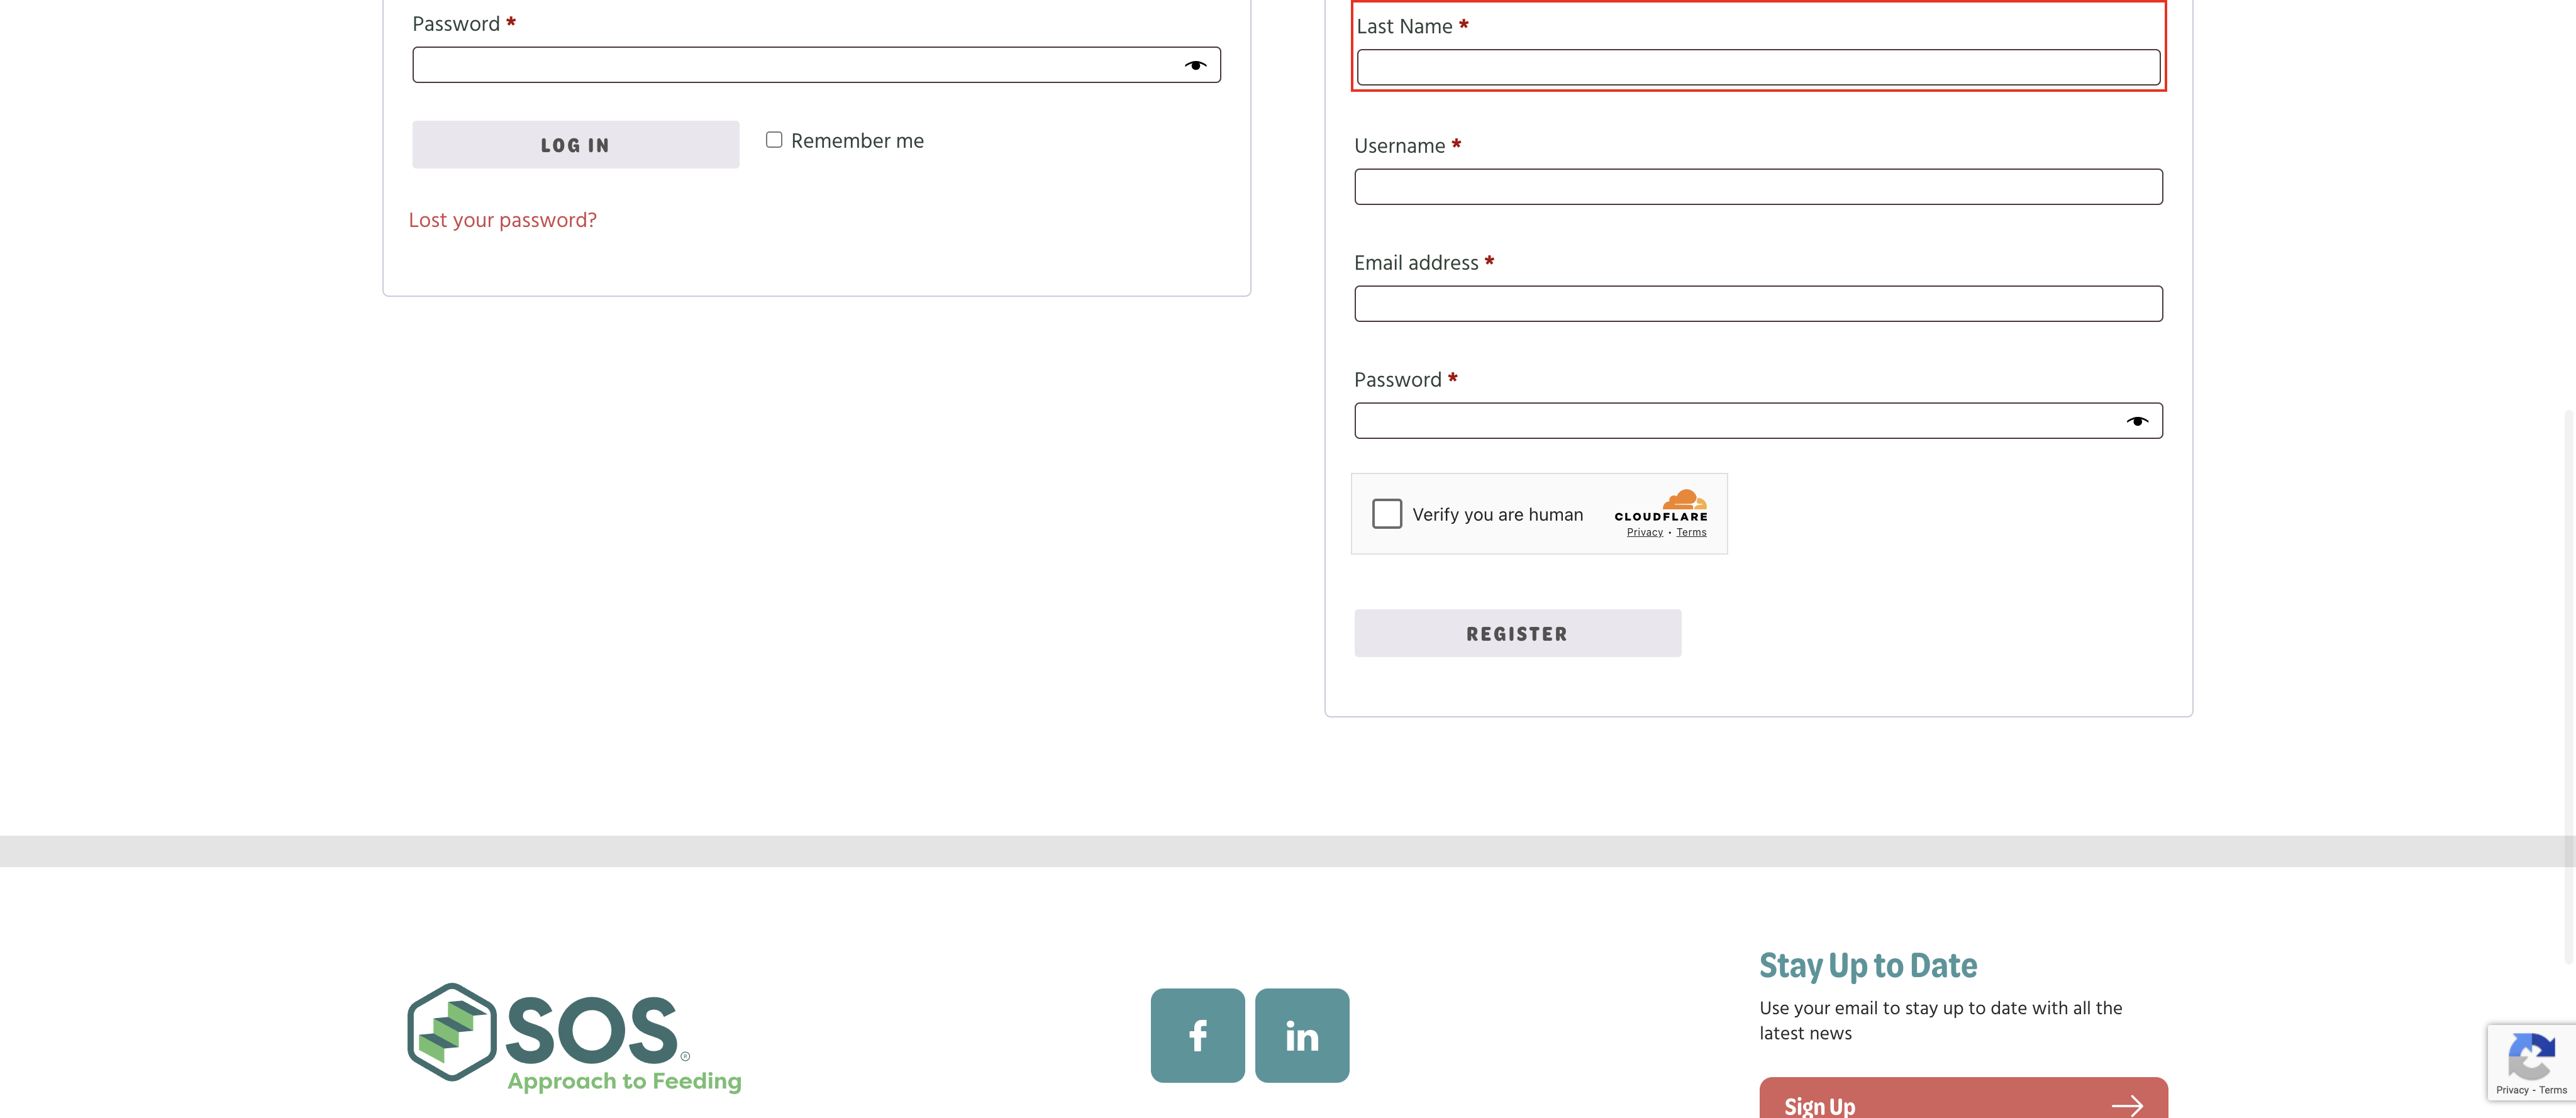Open the Lost your password link
The width and height of the screenshot is (2576, 1118).
coord(502,220)
